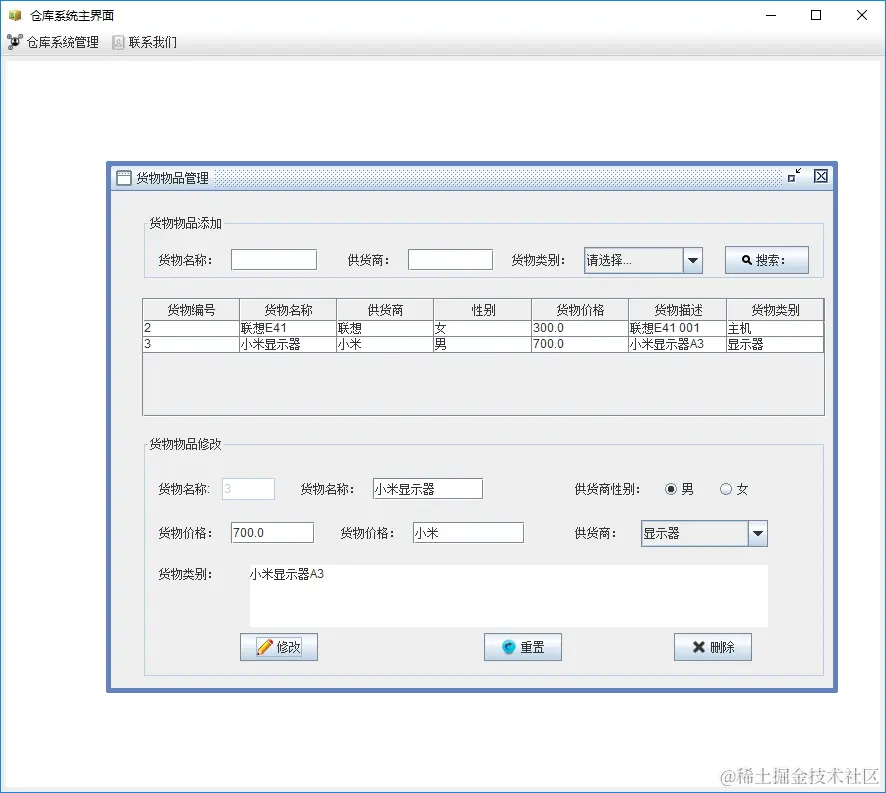Viewport: 886px width, 793px height.
Task: Select the 女 radio button
Action: 726,489
